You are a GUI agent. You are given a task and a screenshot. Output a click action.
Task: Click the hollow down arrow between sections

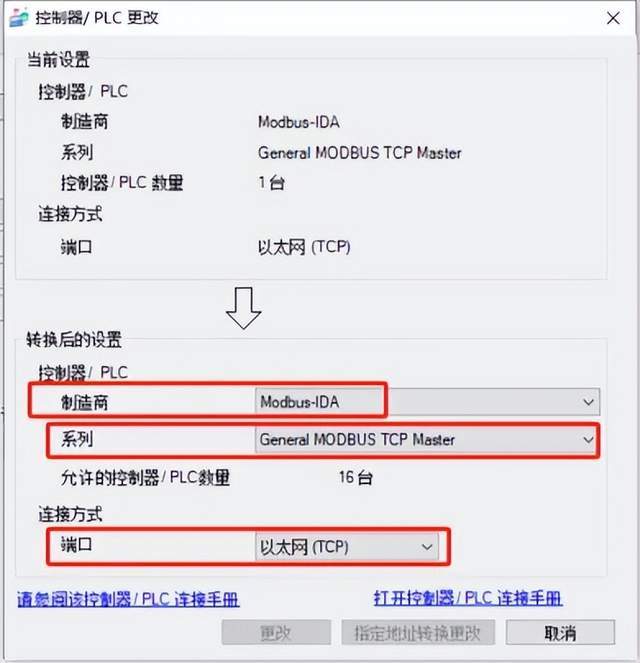[x=243, y=308]
